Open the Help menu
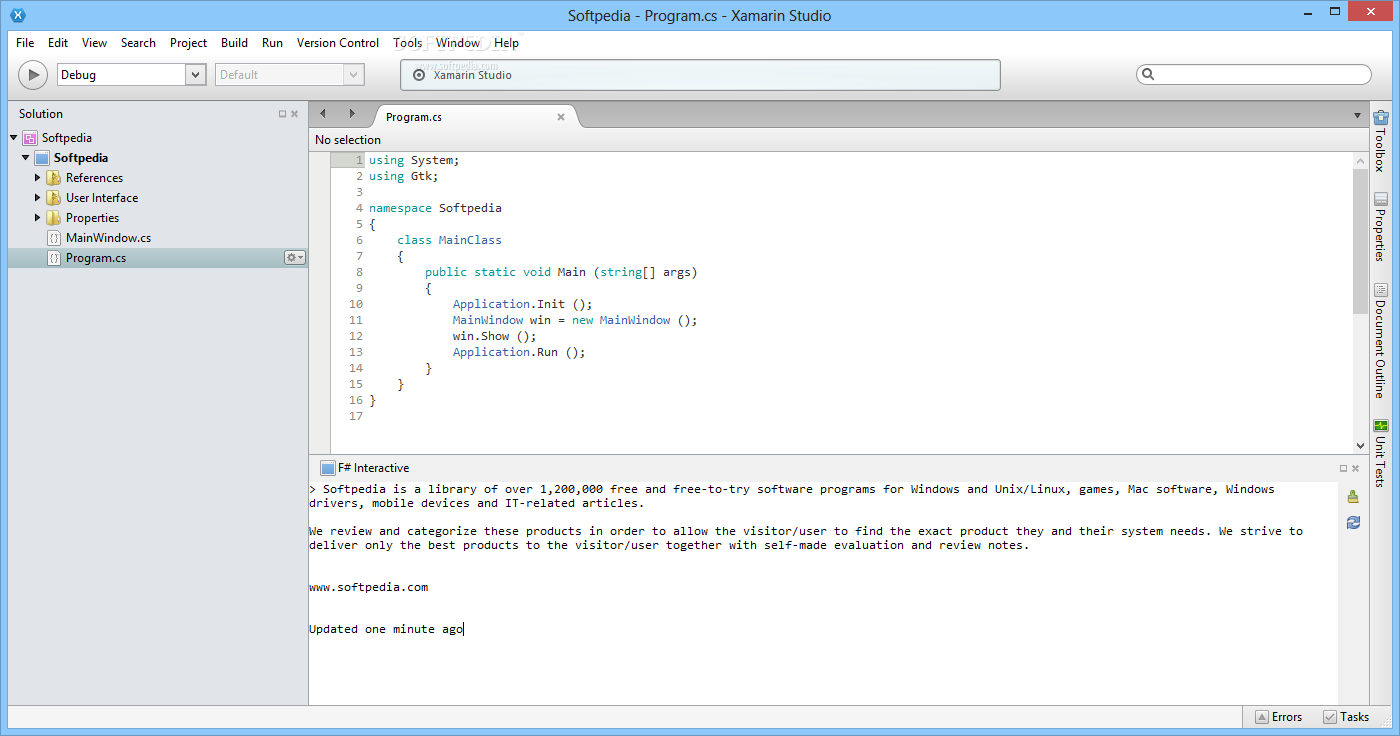The image size is (1400, 736). tap(507, 43)
